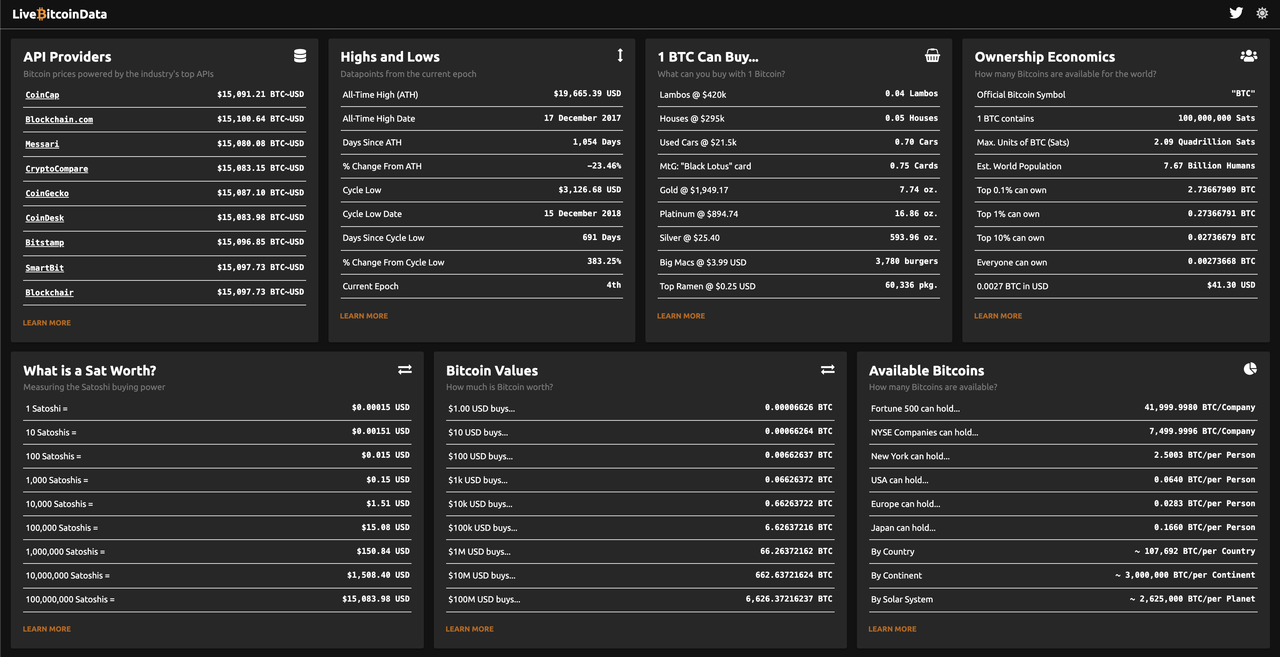The width and height of the screenshot is (1280, 657).
Task: Click the '$100M USD buys...' label
Action: click(x=484, y=599)
